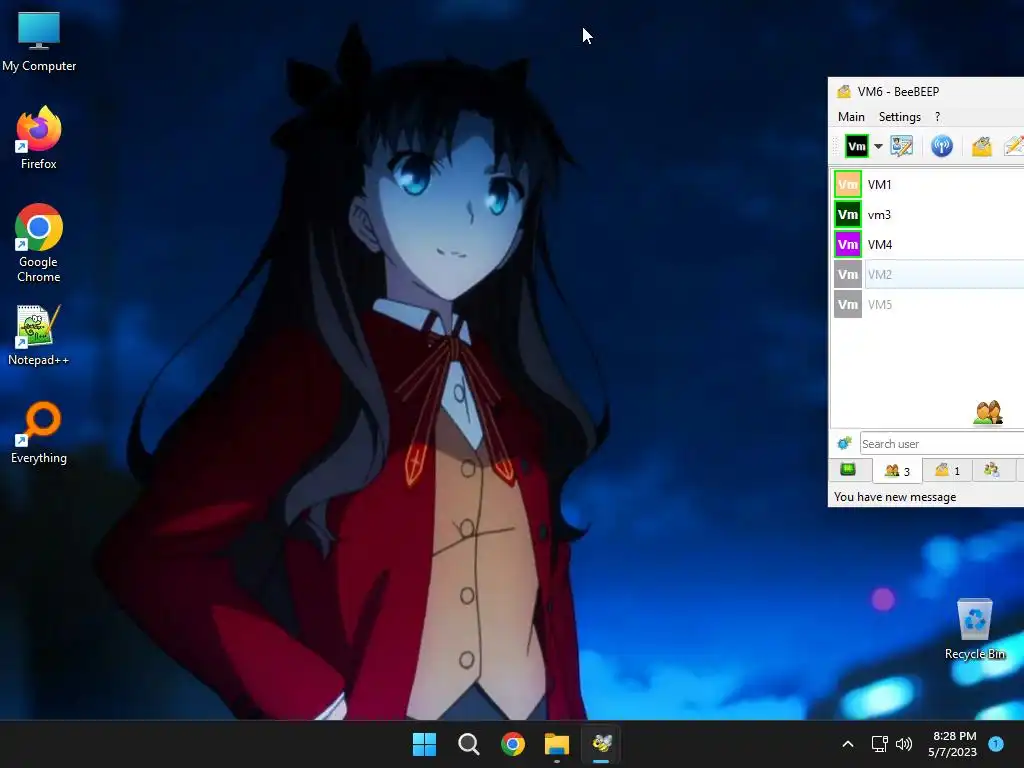Open the Notepad++ desktop shortcut

(39, 334)
